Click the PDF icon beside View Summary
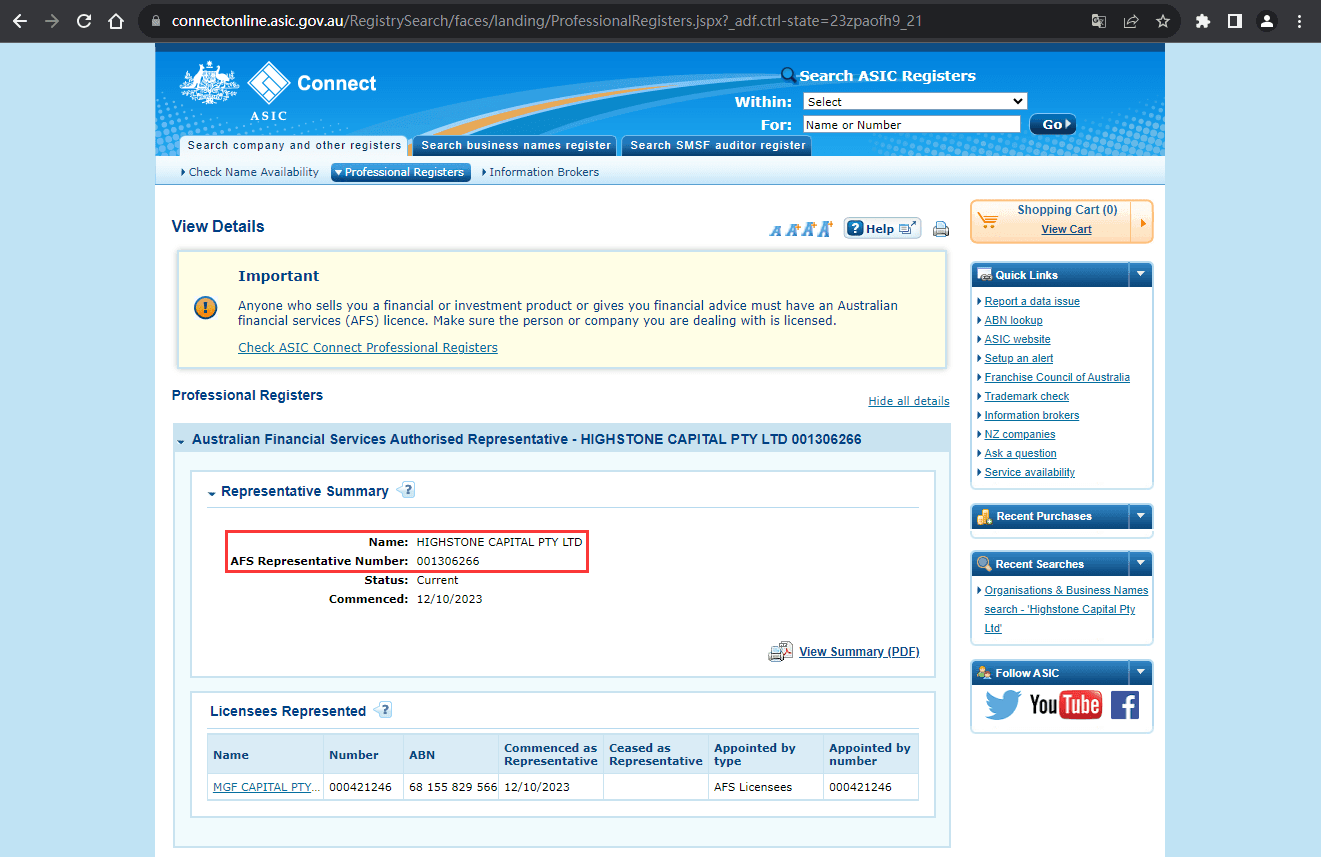 (x=781, y=651)
